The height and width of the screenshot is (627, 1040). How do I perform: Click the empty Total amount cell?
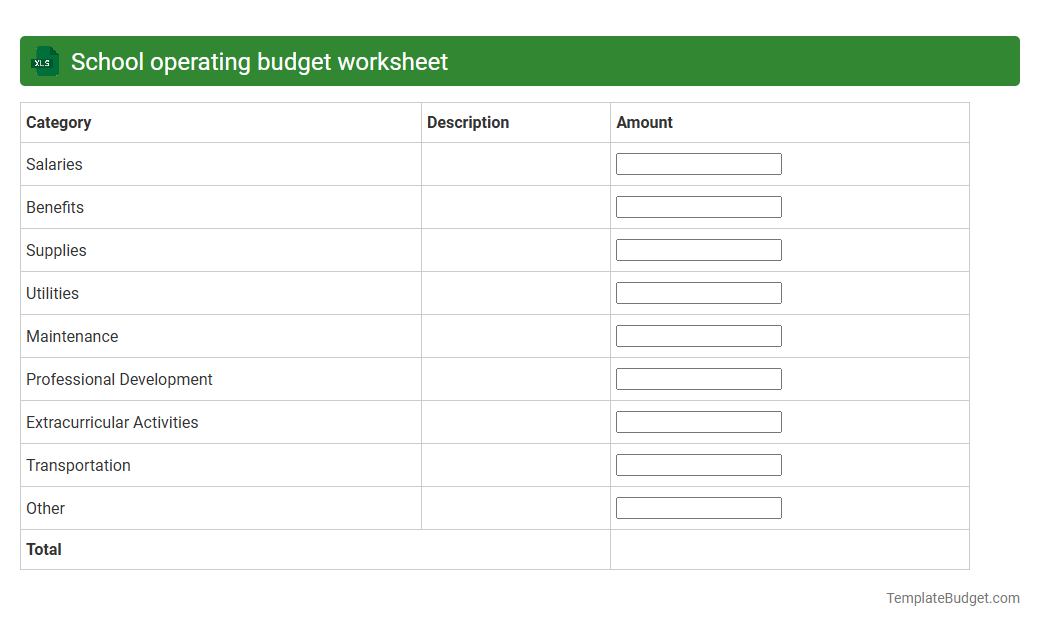789,549
